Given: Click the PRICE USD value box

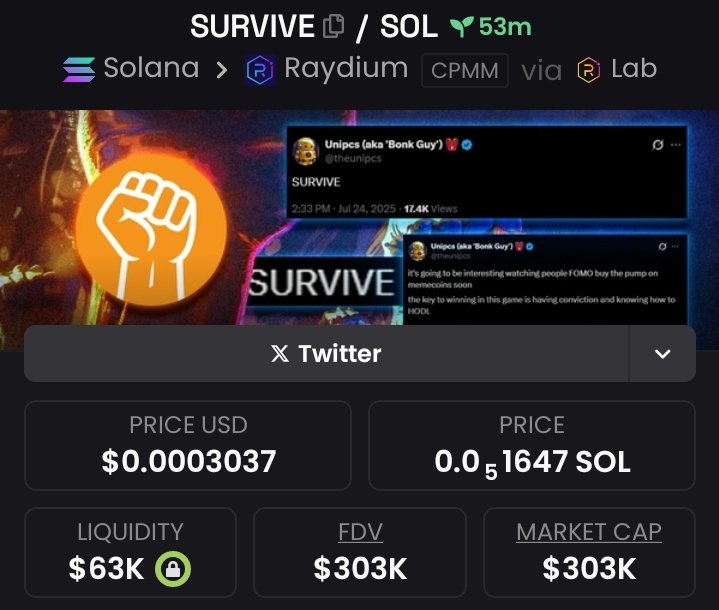Looking at the screenshot, I should point(188,445).
